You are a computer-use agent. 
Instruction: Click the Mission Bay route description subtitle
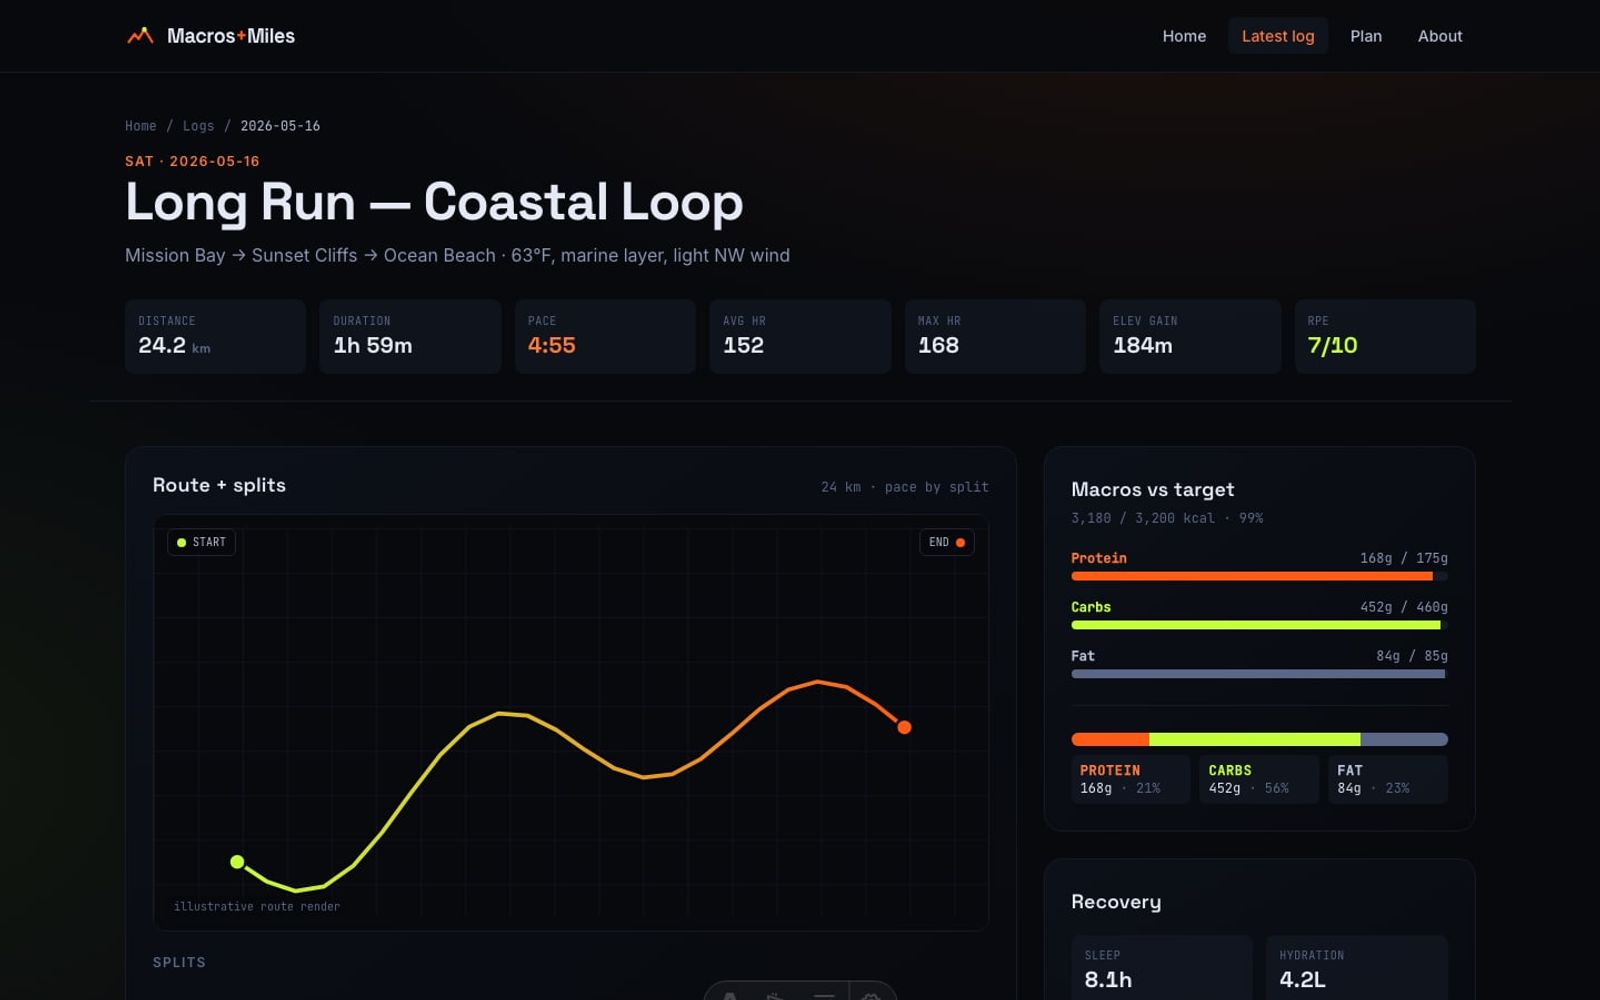click(457, 255)
